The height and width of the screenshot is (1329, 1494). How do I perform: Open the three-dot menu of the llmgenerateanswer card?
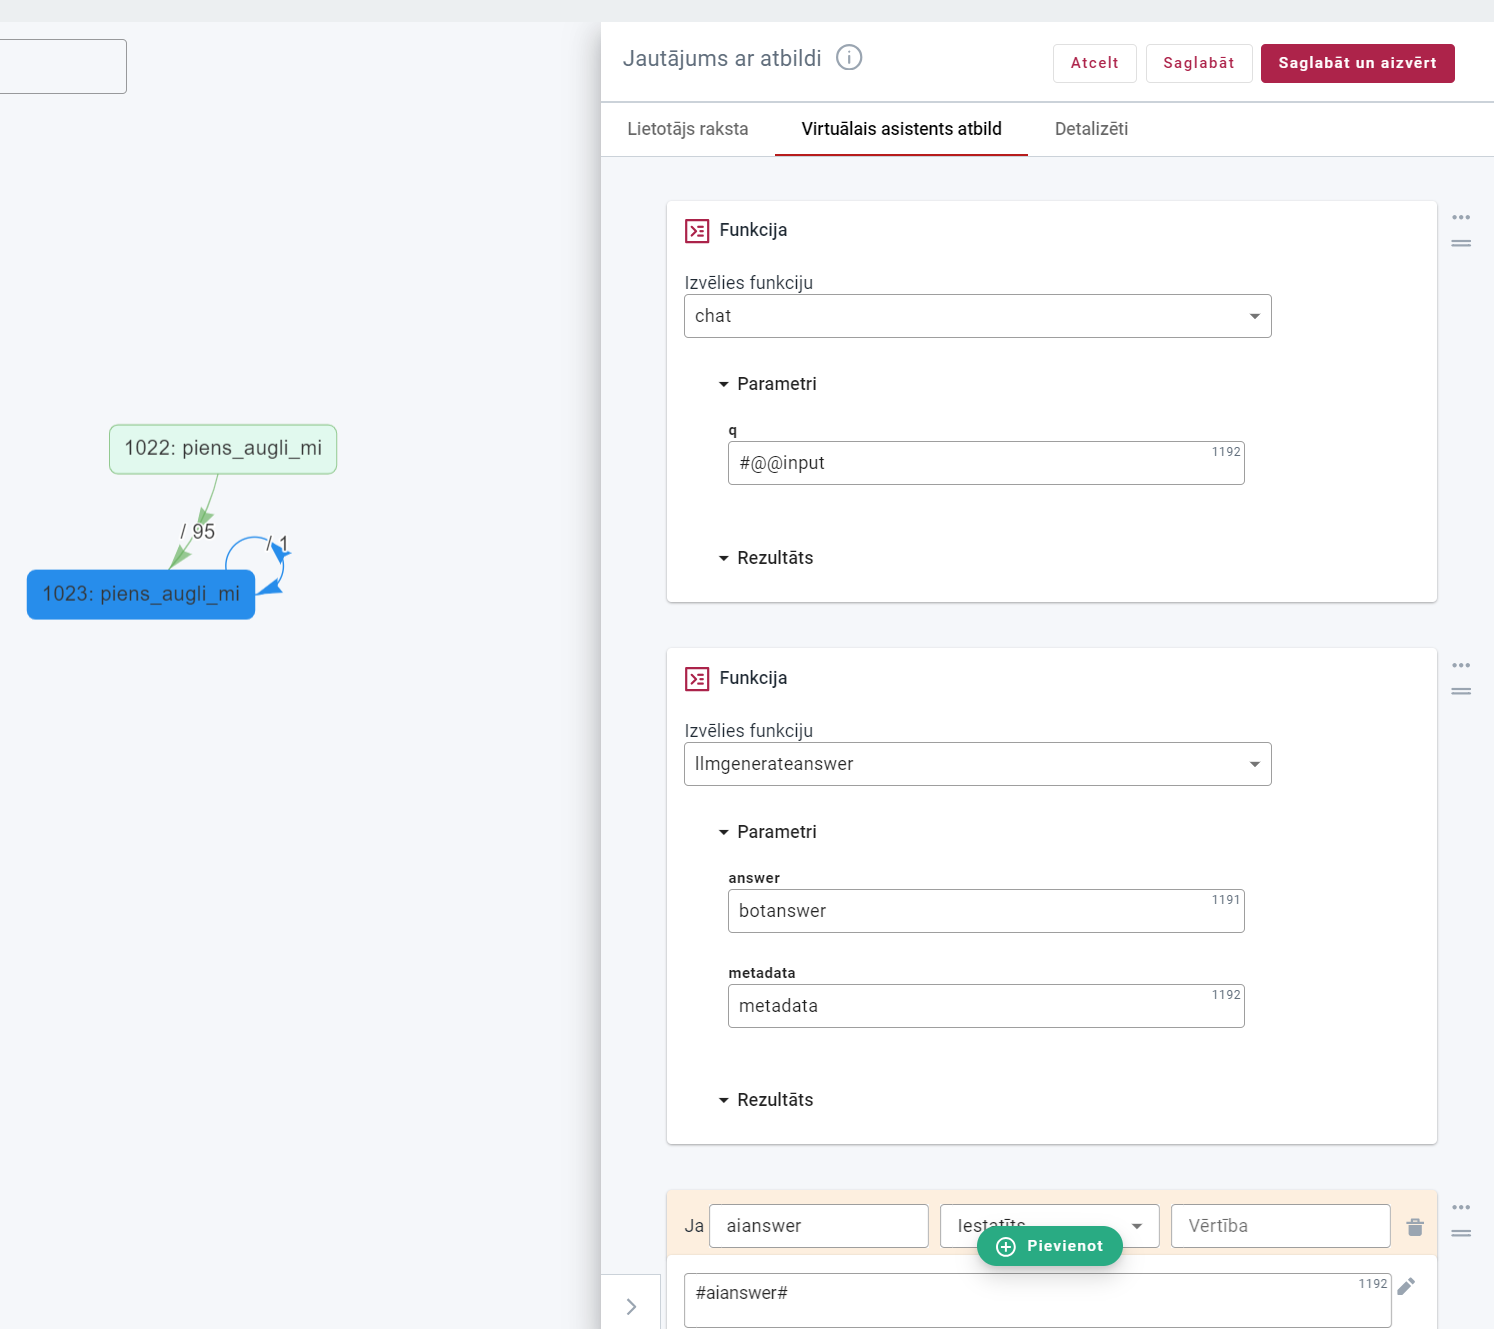[x=1461, y=665]
